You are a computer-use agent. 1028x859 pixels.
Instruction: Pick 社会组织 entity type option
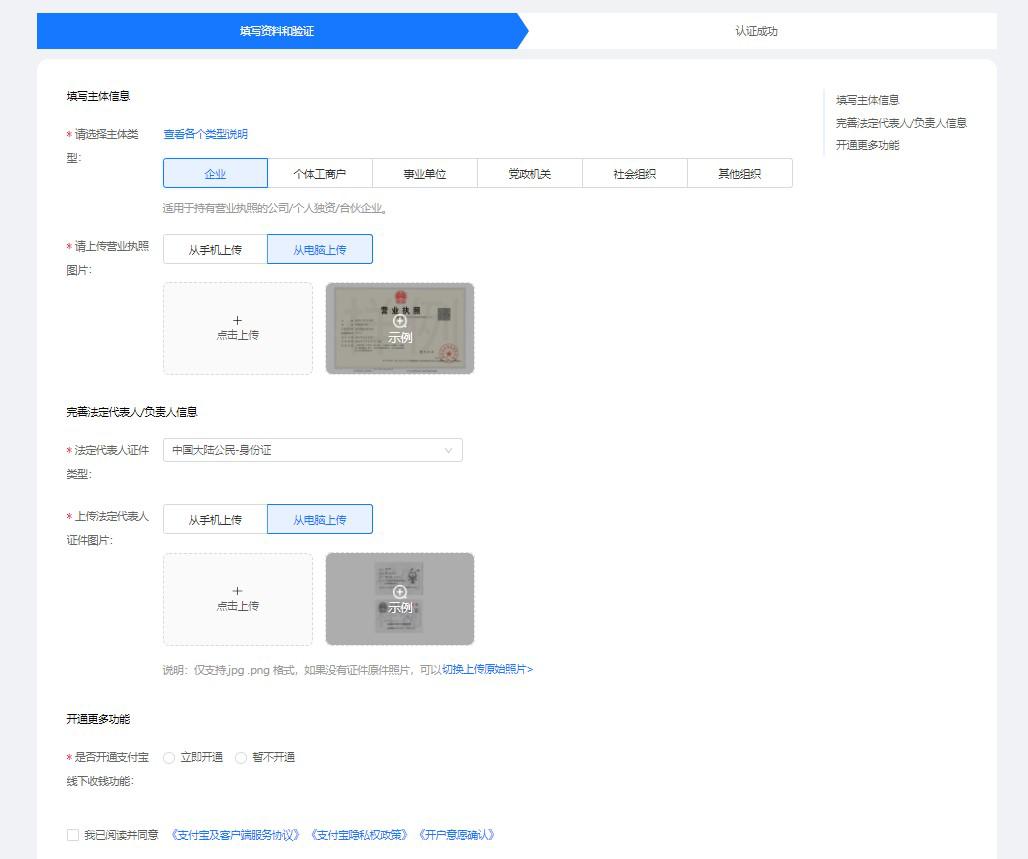(x=634, y=172)
